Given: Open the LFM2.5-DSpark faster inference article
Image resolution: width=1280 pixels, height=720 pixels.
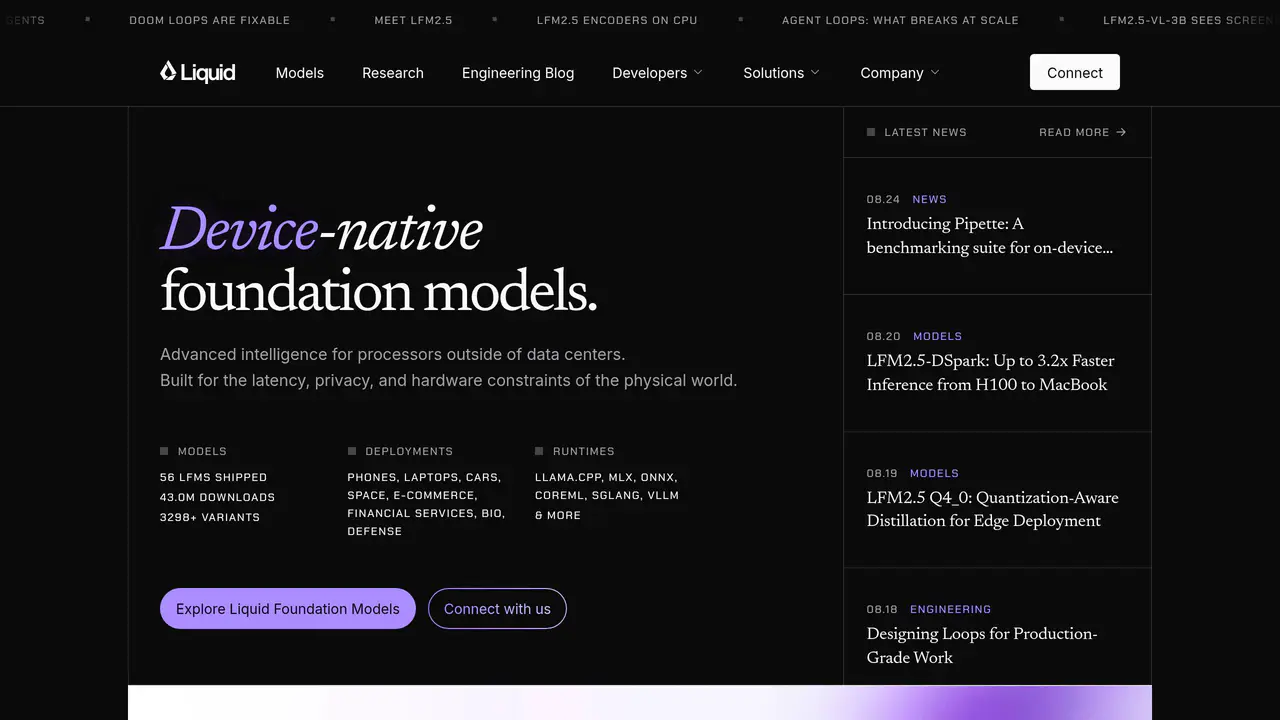Looking at the screenshot, I should [x=990, y=373].
